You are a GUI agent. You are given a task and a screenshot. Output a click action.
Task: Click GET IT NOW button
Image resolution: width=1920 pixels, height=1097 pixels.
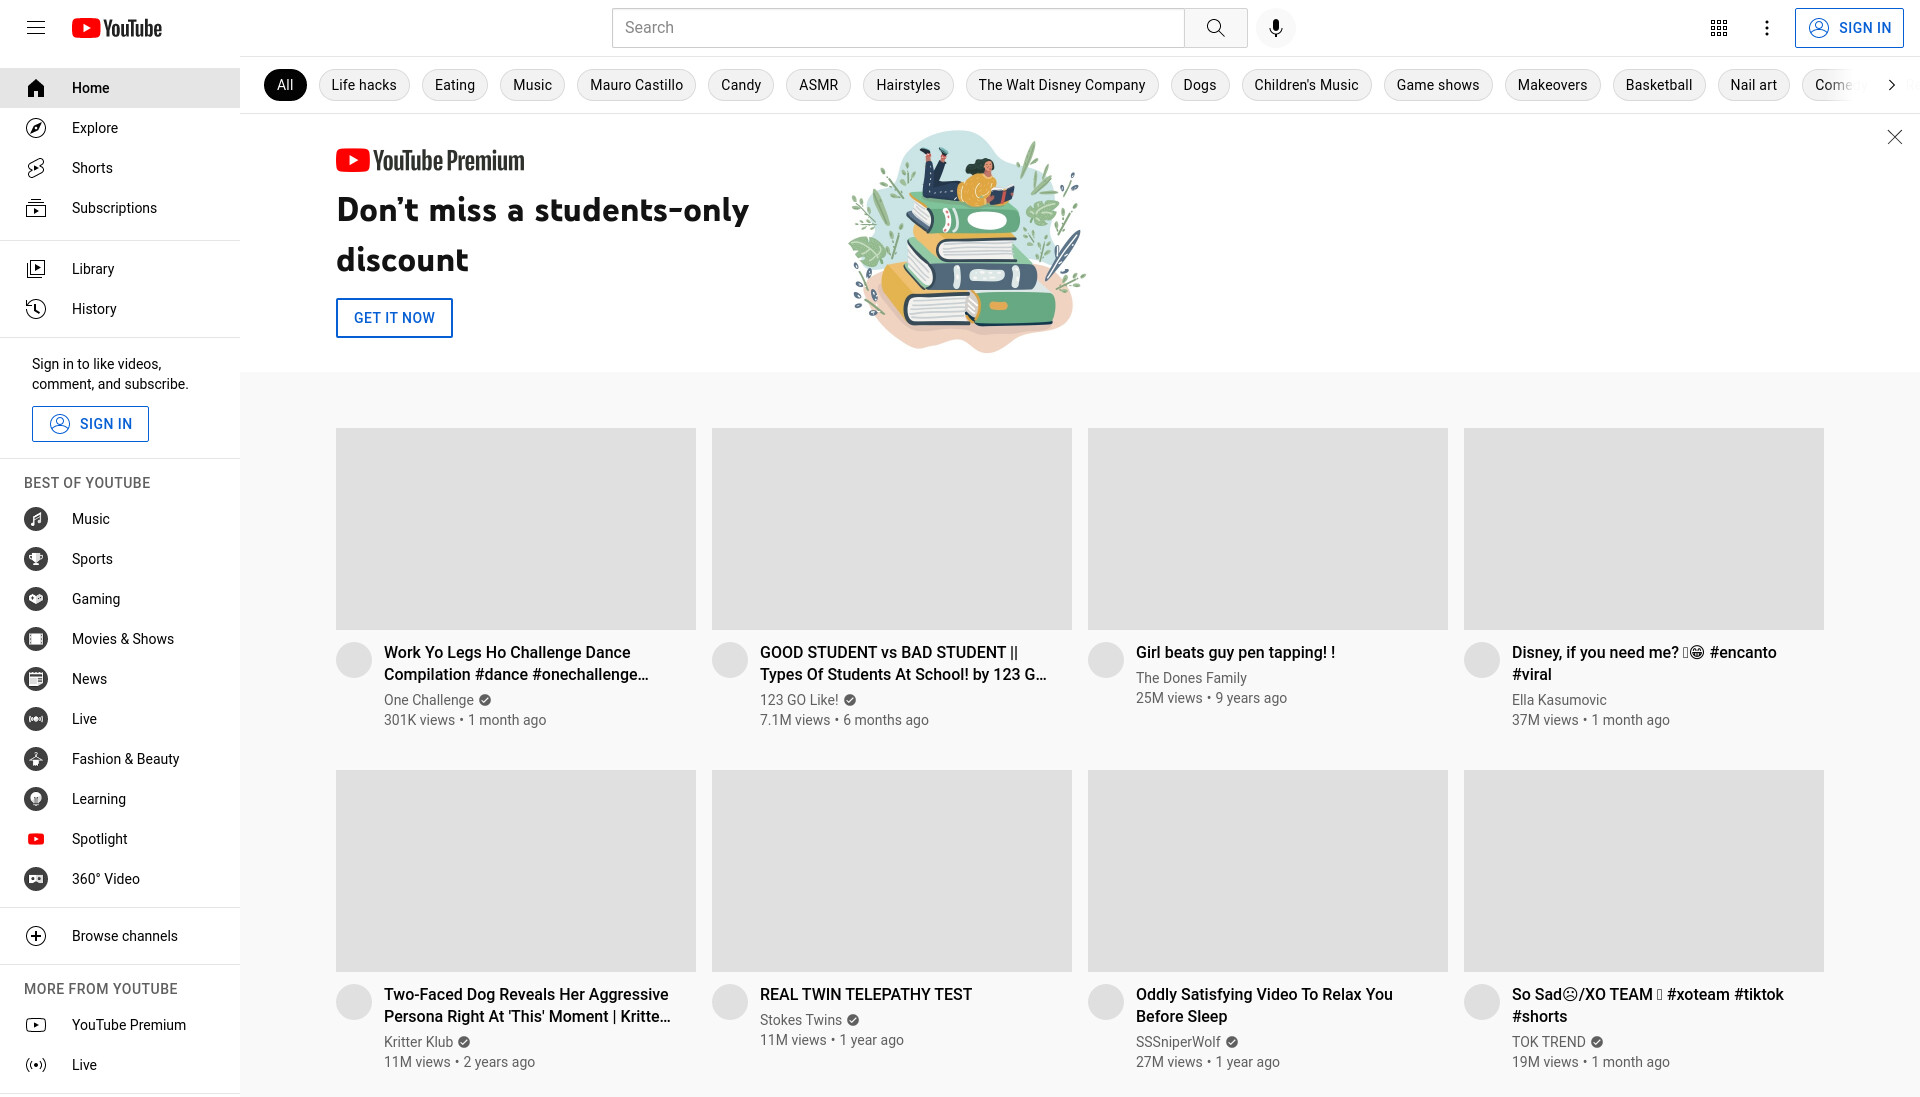(x=394, y=318)
